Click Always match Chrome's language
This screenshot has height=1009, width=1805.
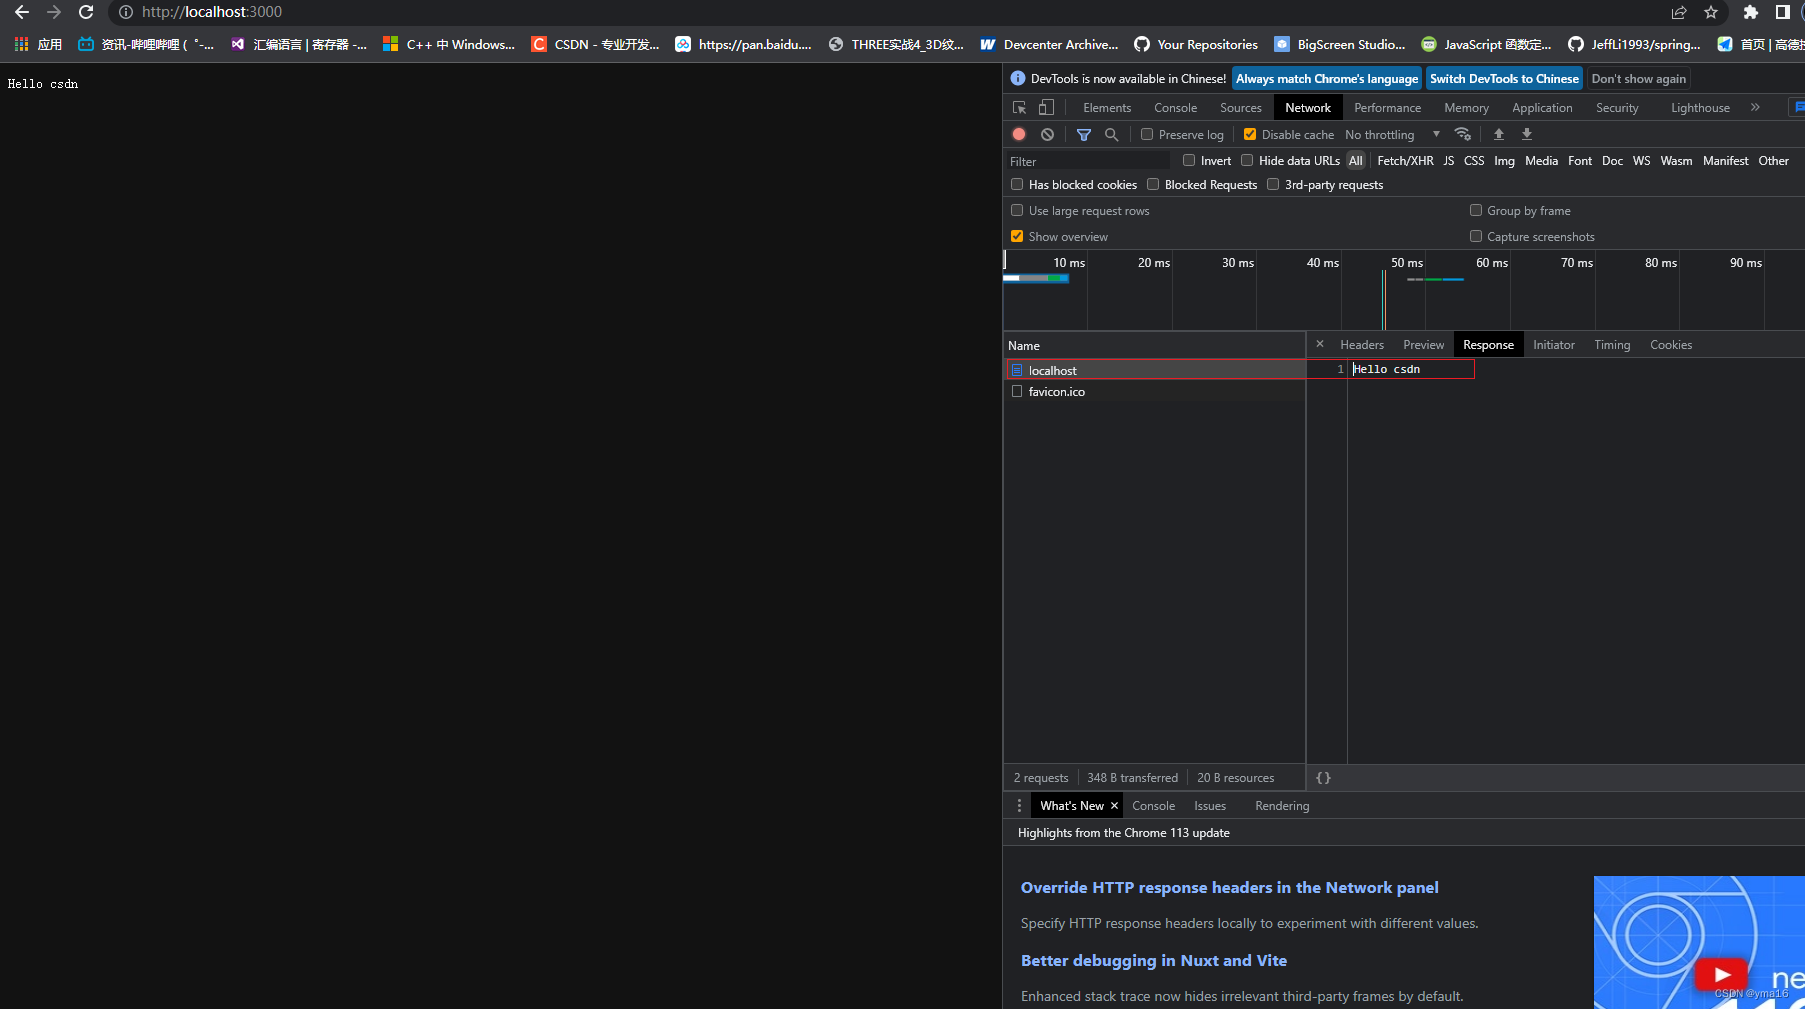pos(1327,78)
